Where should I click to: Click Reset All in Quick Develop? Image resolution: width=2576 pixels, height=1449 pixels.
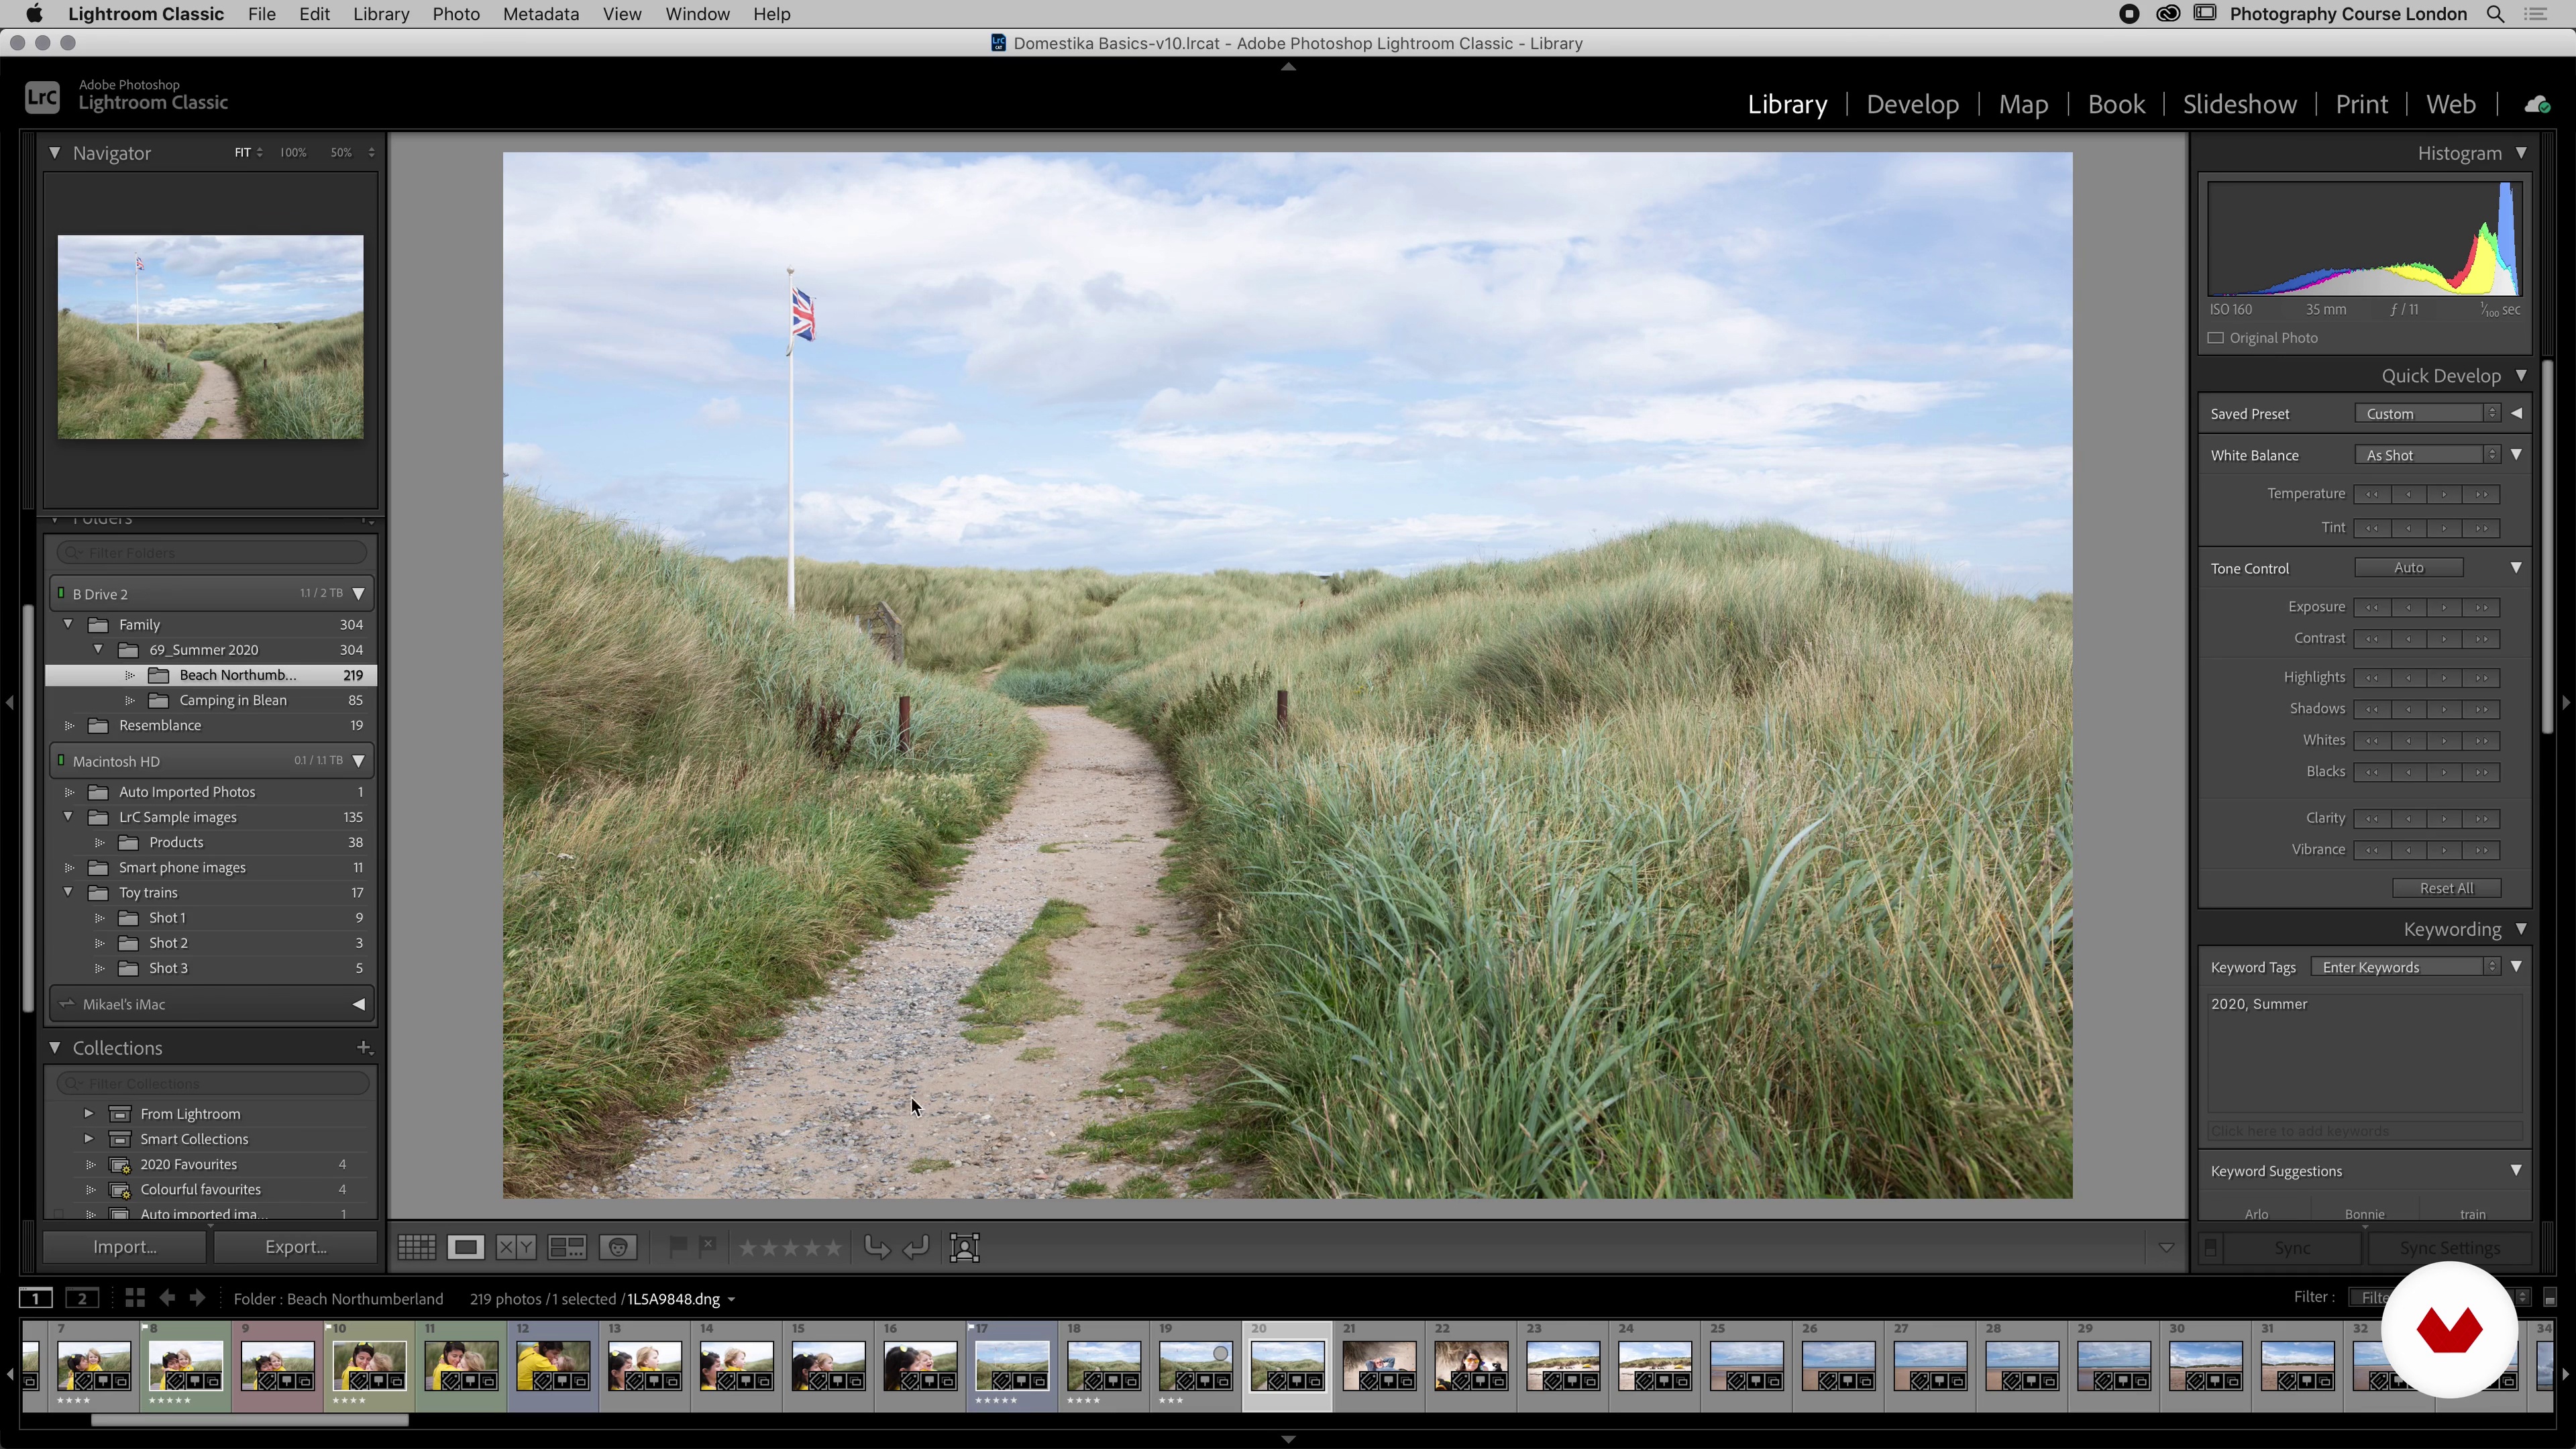pyautogui.click(x=2446, y=888)
